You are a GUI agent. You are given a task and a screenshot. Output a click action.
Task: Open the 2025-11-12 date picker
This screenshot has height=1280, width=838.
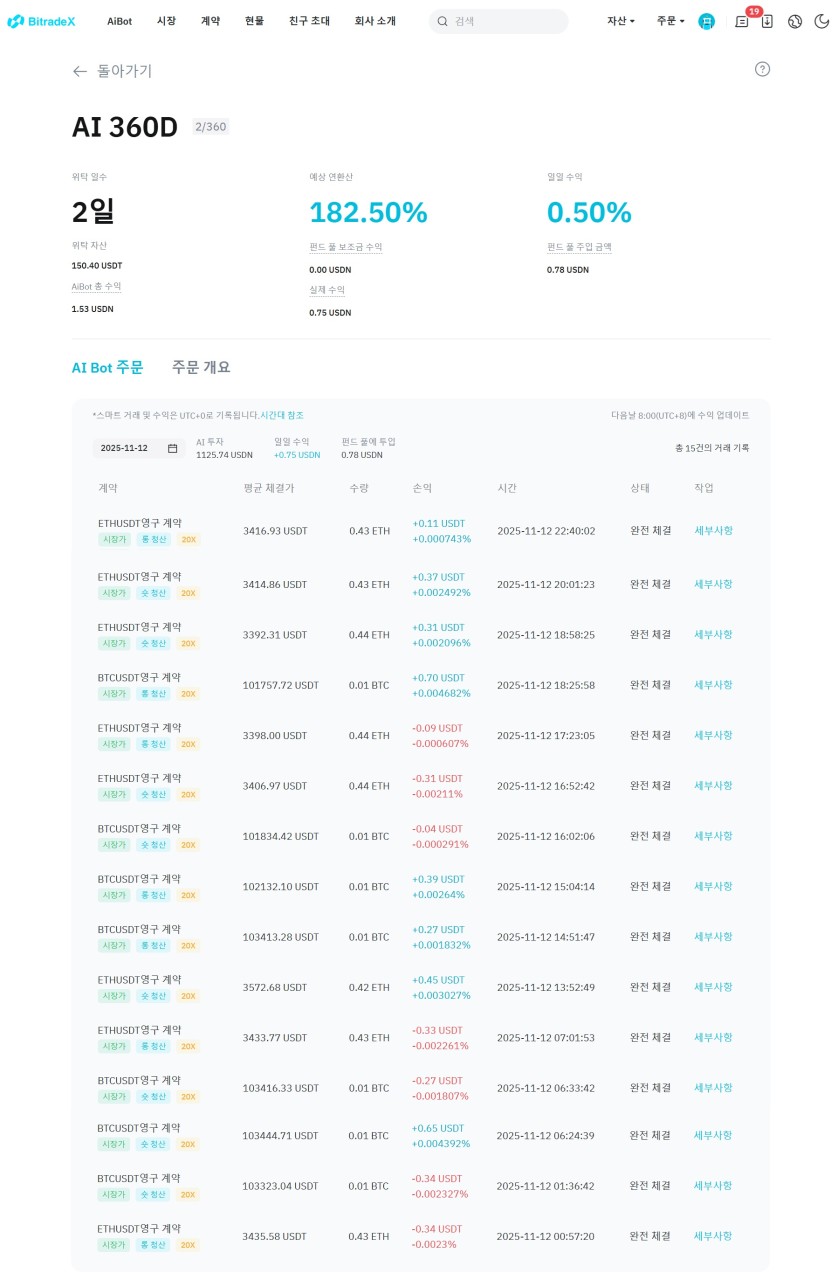[x=126, y=448]
